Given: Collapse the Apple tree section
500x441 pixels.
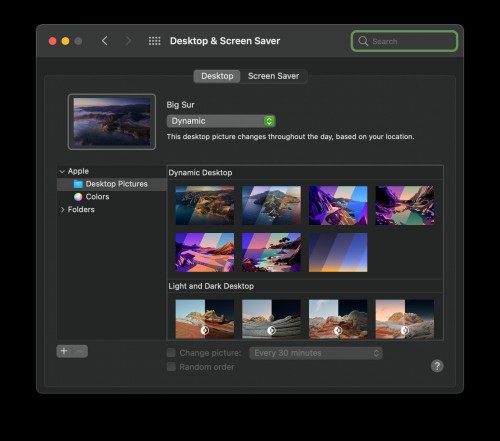Looking at the screenshot, I should [62, 171].
